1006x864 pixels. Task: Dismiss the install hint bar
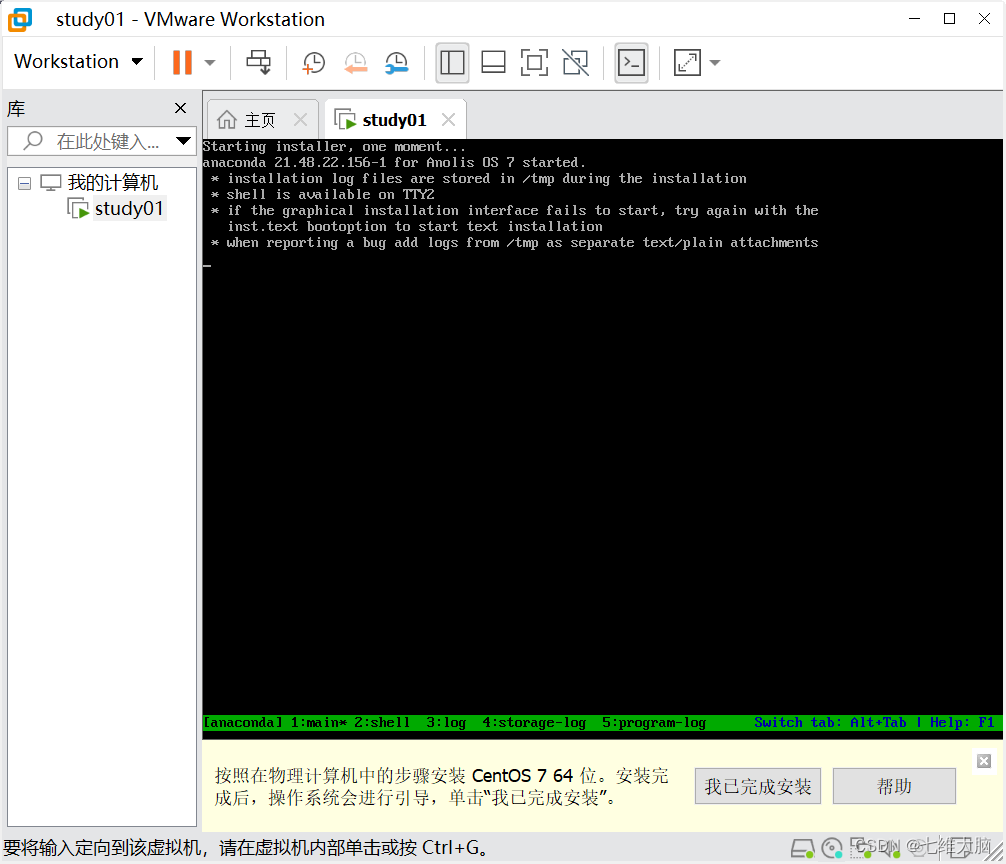pos(984,761)
